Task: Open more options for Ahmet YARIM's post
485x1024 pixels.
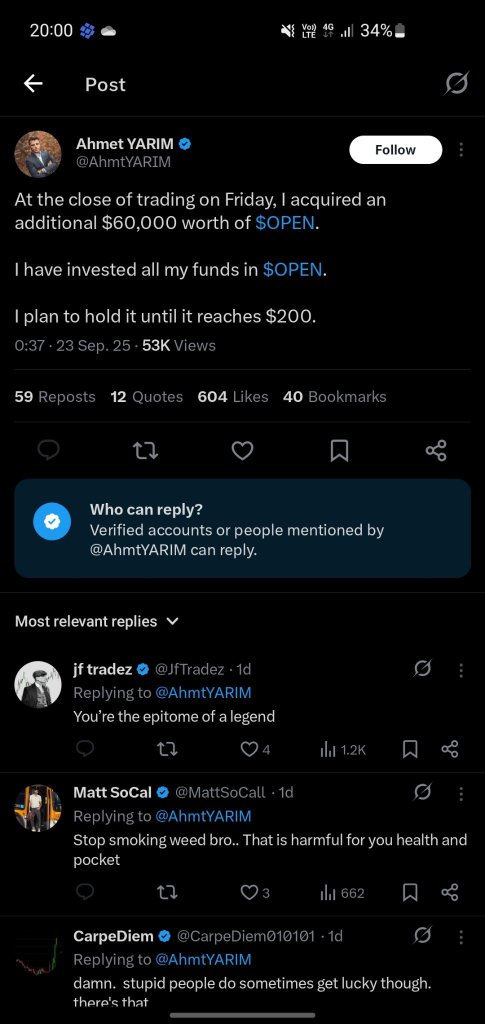Action: tap(462, 150)
